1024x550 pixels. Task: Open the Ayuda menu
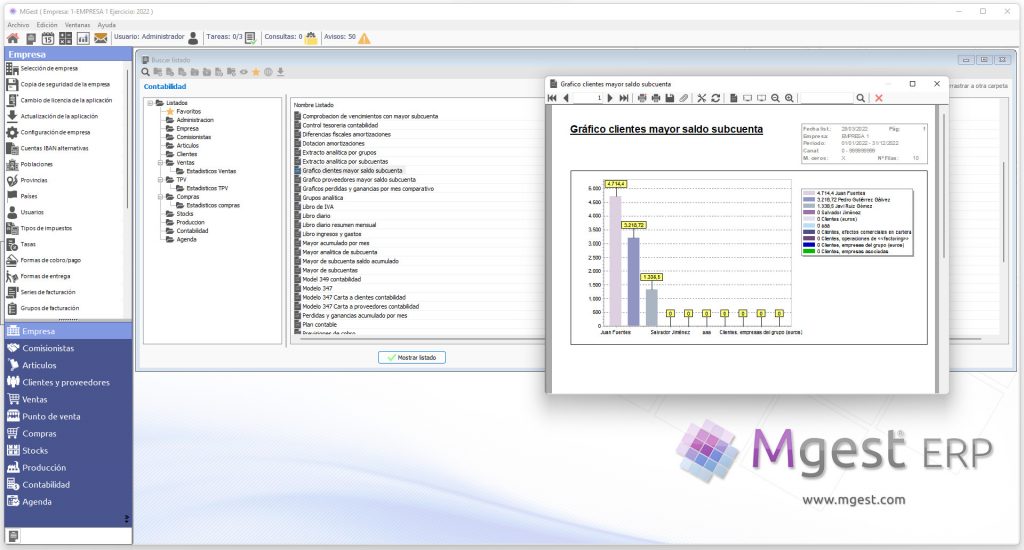(x=106, y=25)
